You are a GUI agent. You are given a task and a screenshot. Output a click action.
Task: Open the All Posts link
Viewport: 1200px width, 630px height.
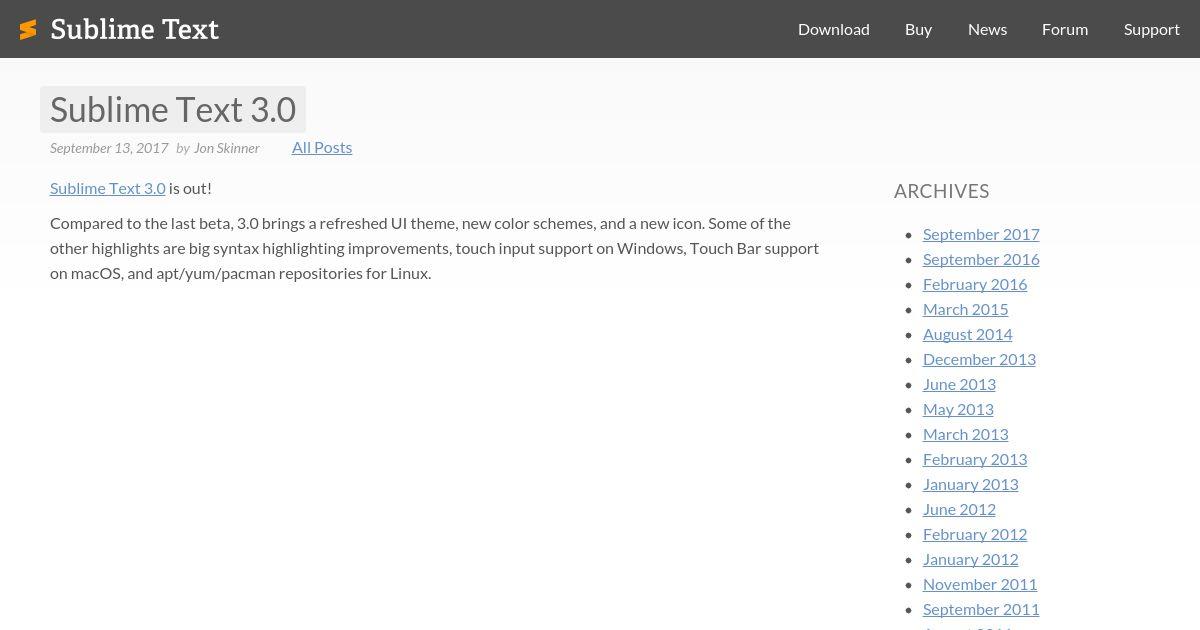pos(322,147)
